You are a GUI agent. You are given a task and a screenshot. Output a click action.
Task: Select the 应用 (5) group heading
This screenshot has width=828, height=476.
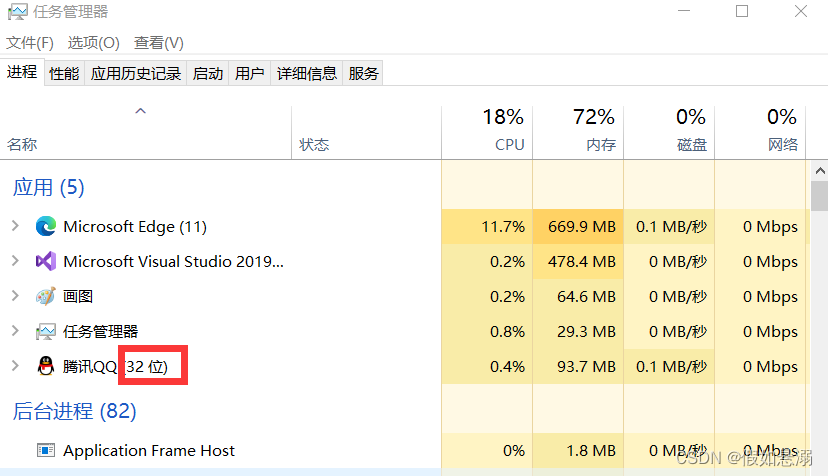click(x=49, y=187)
